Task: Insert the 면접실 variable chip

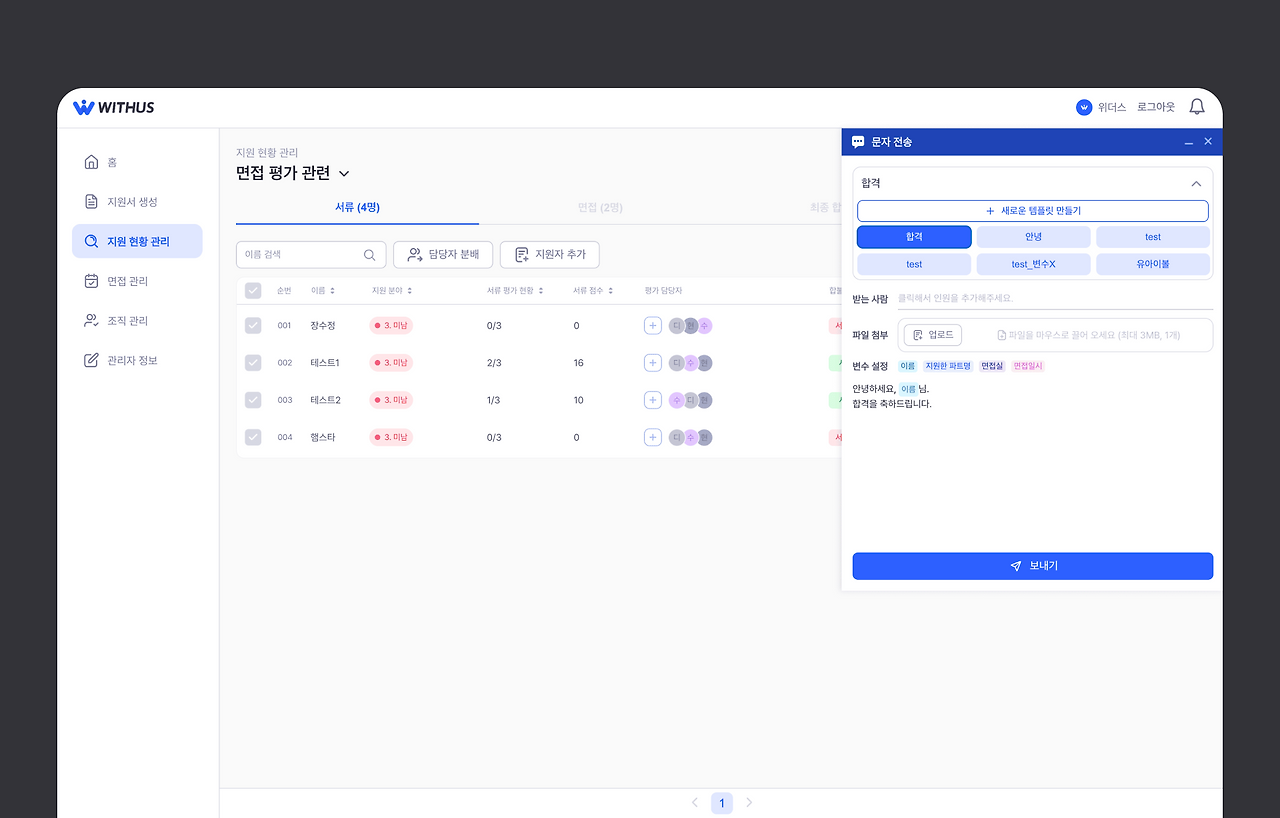Action: pos(992,366)
